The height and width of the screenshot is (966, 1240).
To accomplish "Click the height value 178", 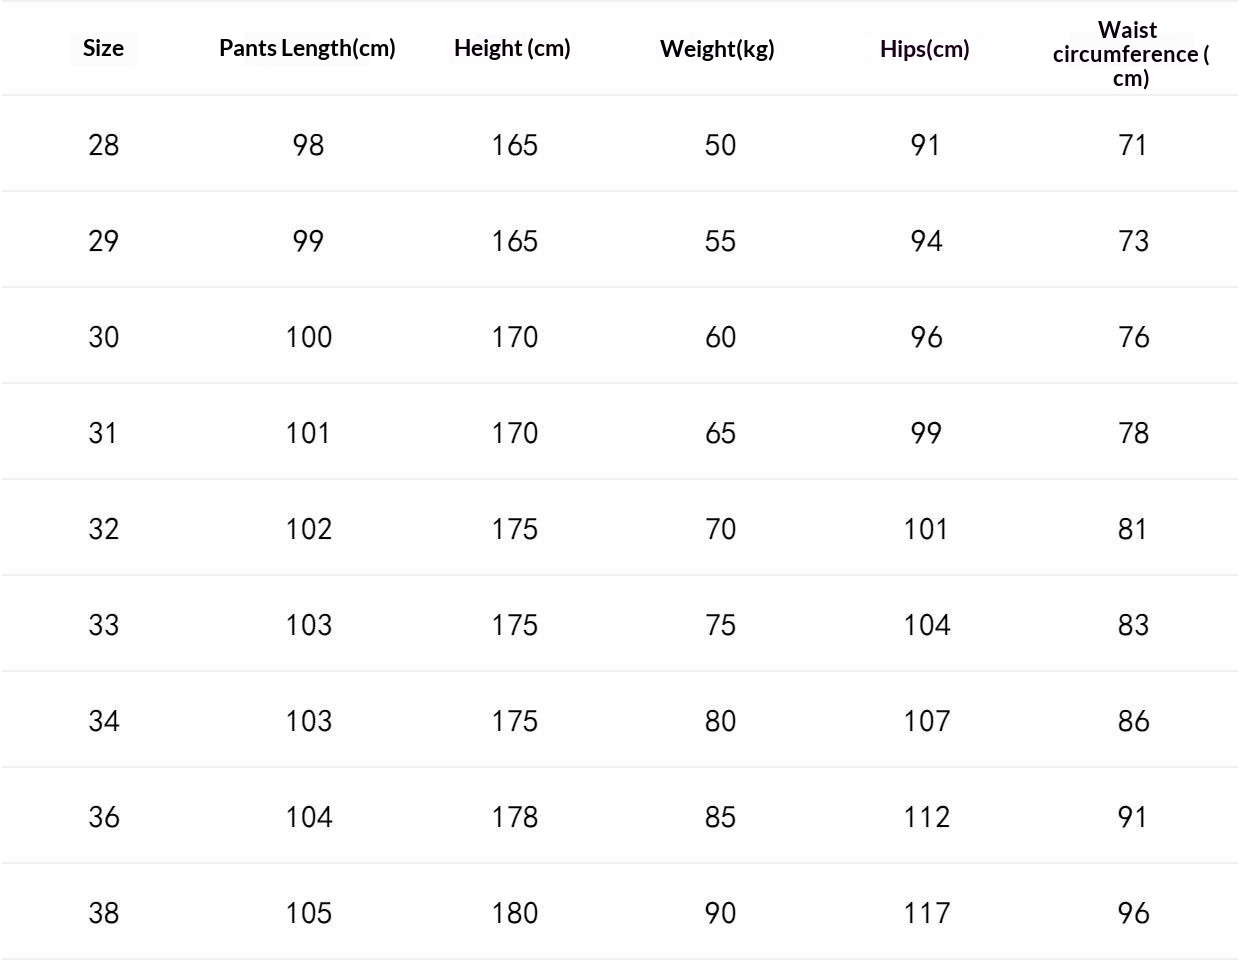I will point(514,817).
